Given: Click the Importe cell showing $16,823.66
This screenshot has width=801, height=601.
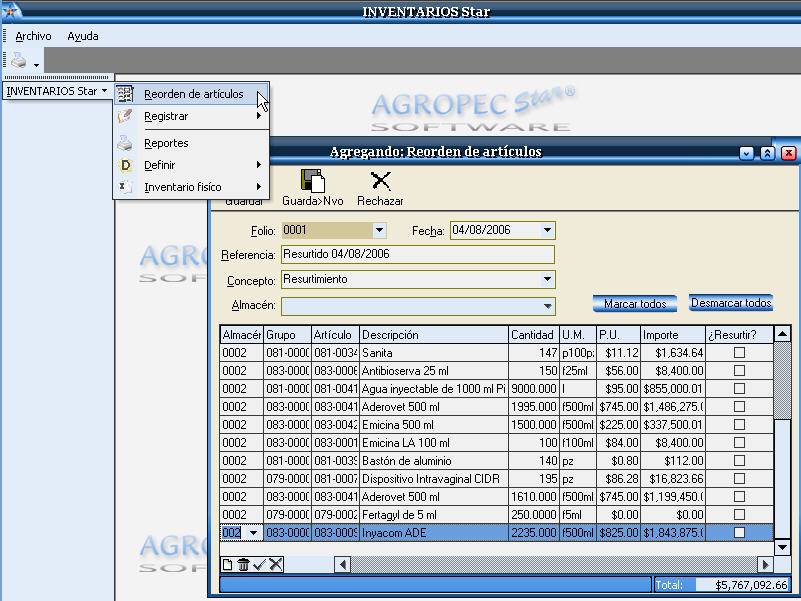Looking at the screenshot, I should [x=673, y=478].
